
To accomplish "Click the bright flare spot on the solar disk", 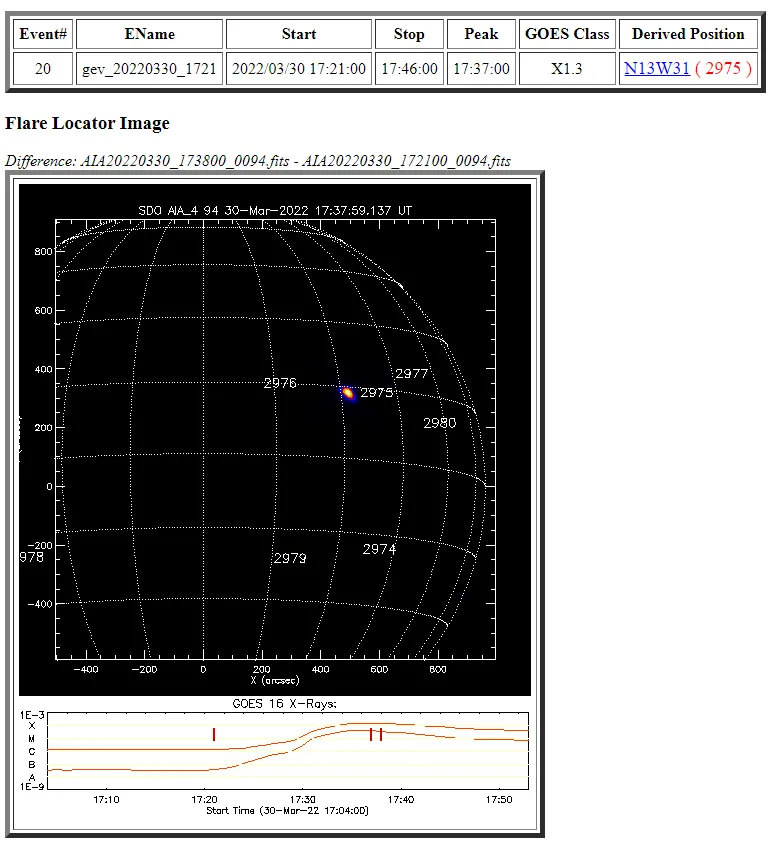I will 348,393.
